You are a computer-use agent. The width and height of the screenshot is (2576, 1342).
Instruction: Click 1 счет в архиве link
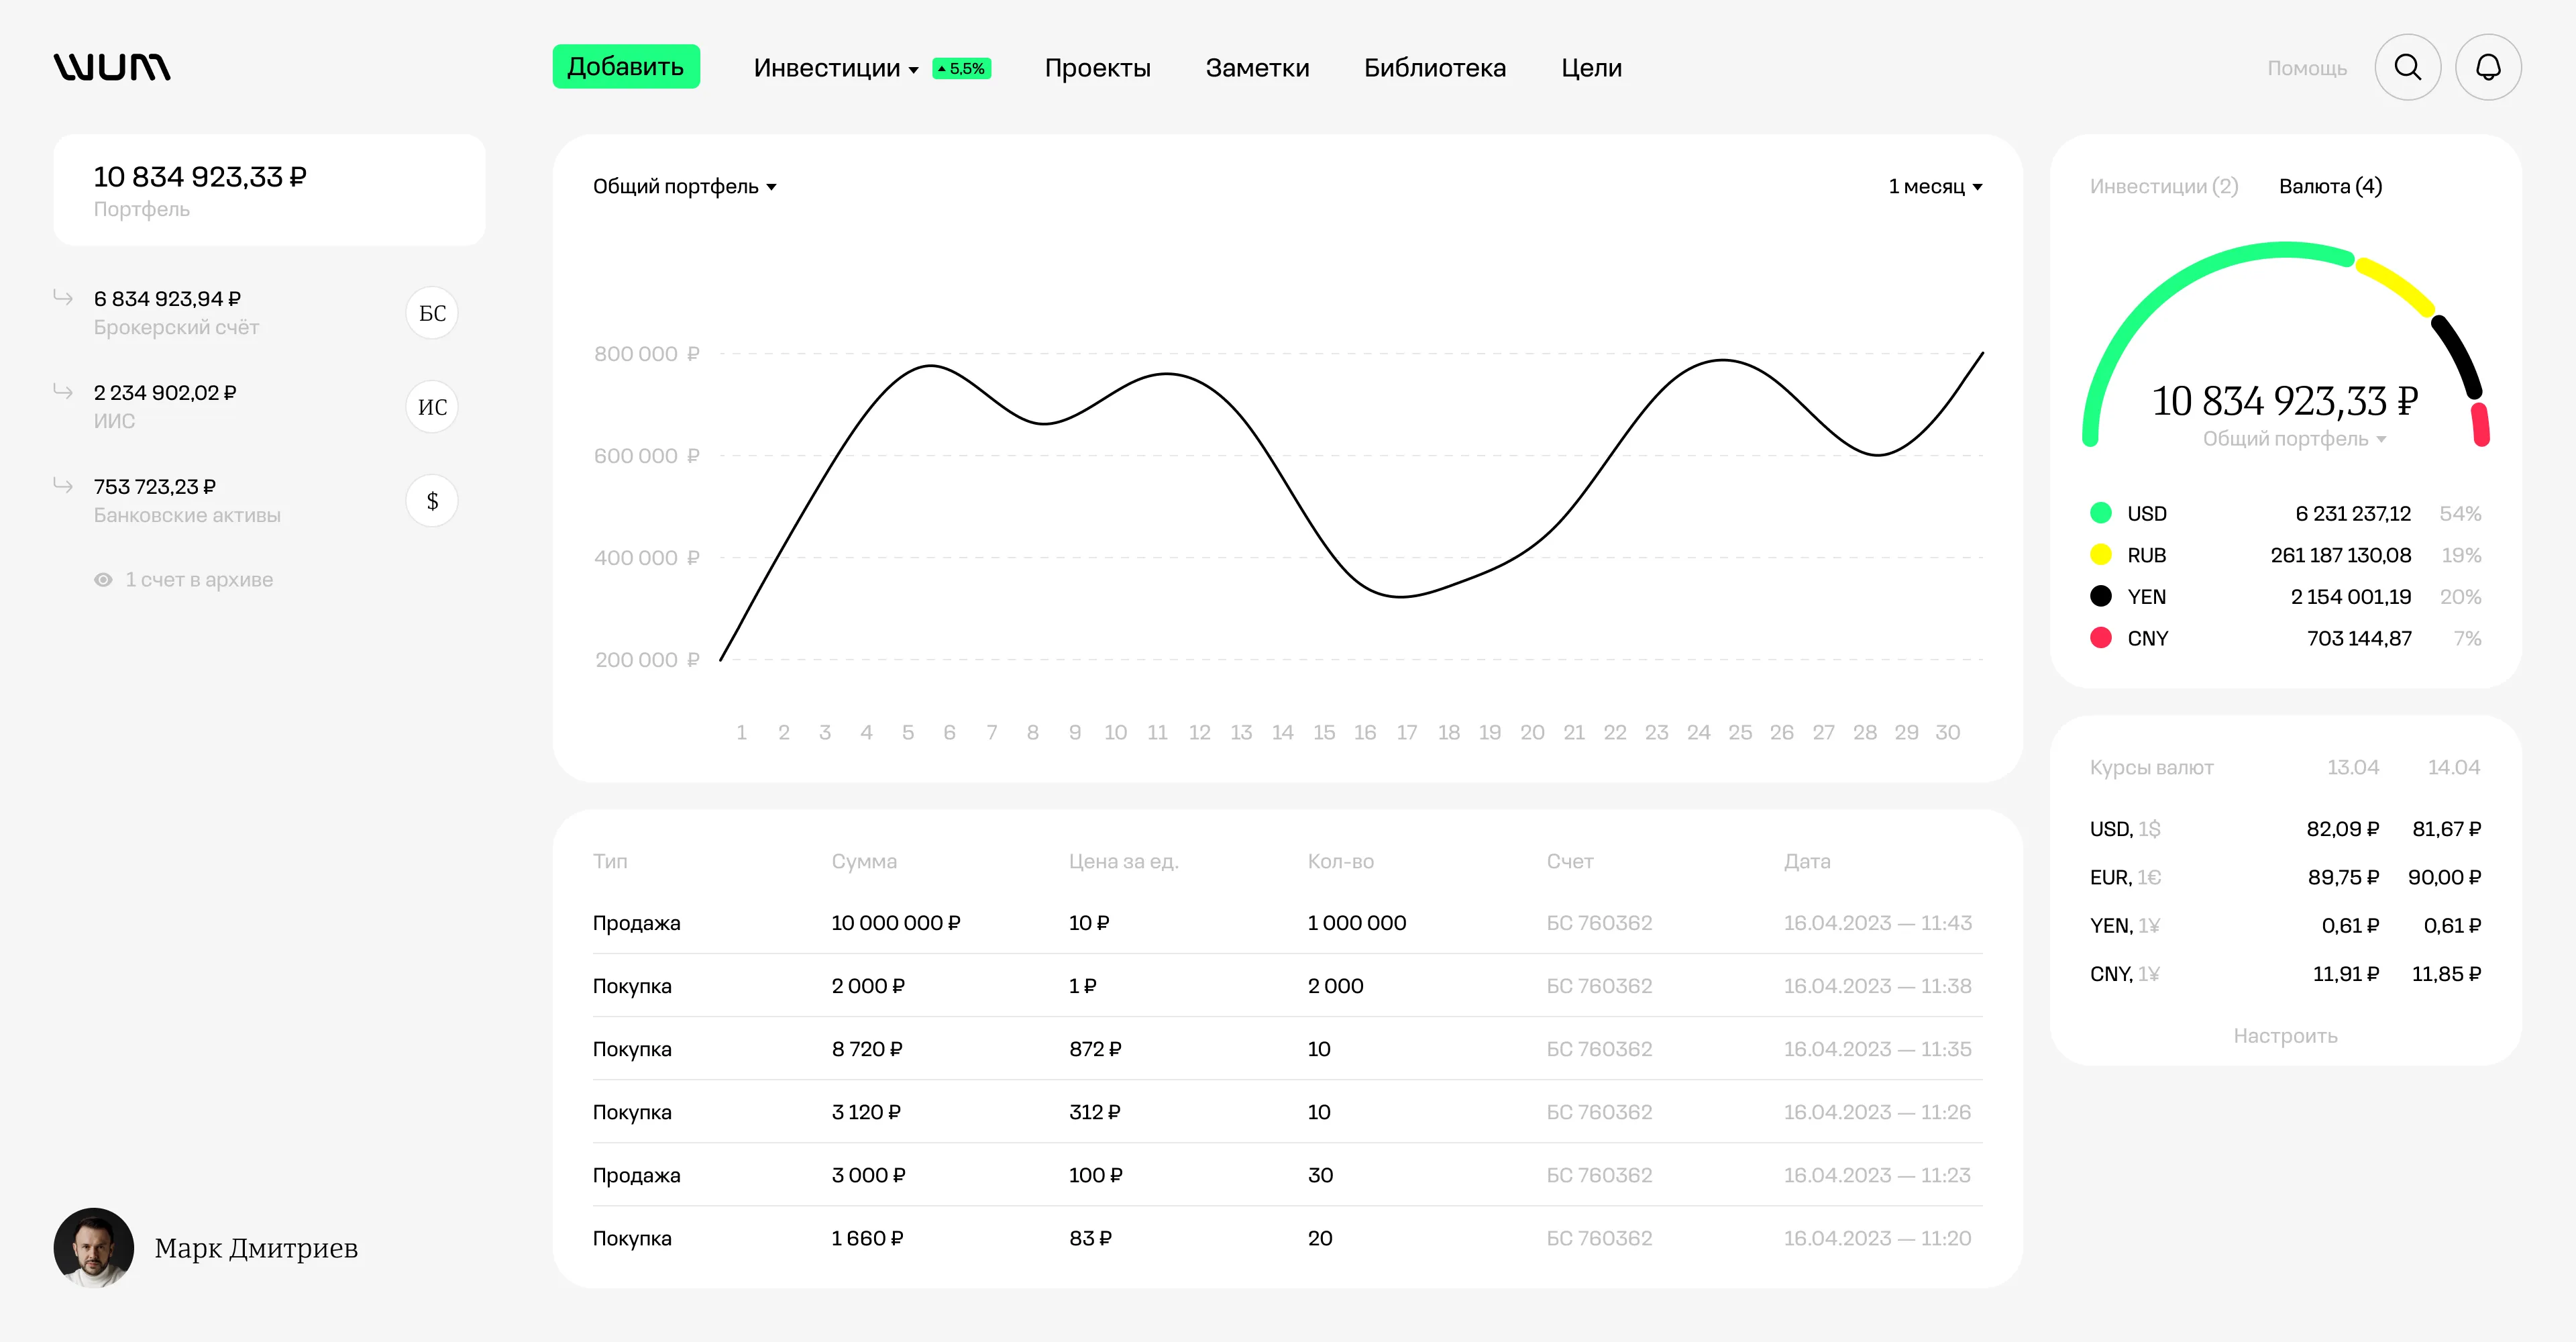tap(199, 580)
